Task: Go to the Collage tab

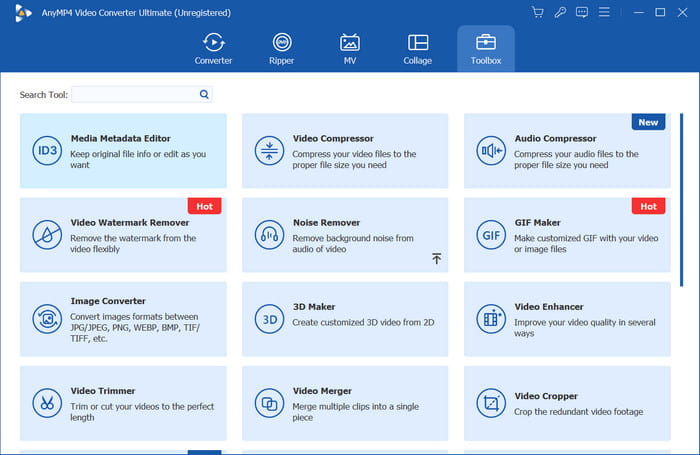Action: pyautogui.click(x=417, y=49)
